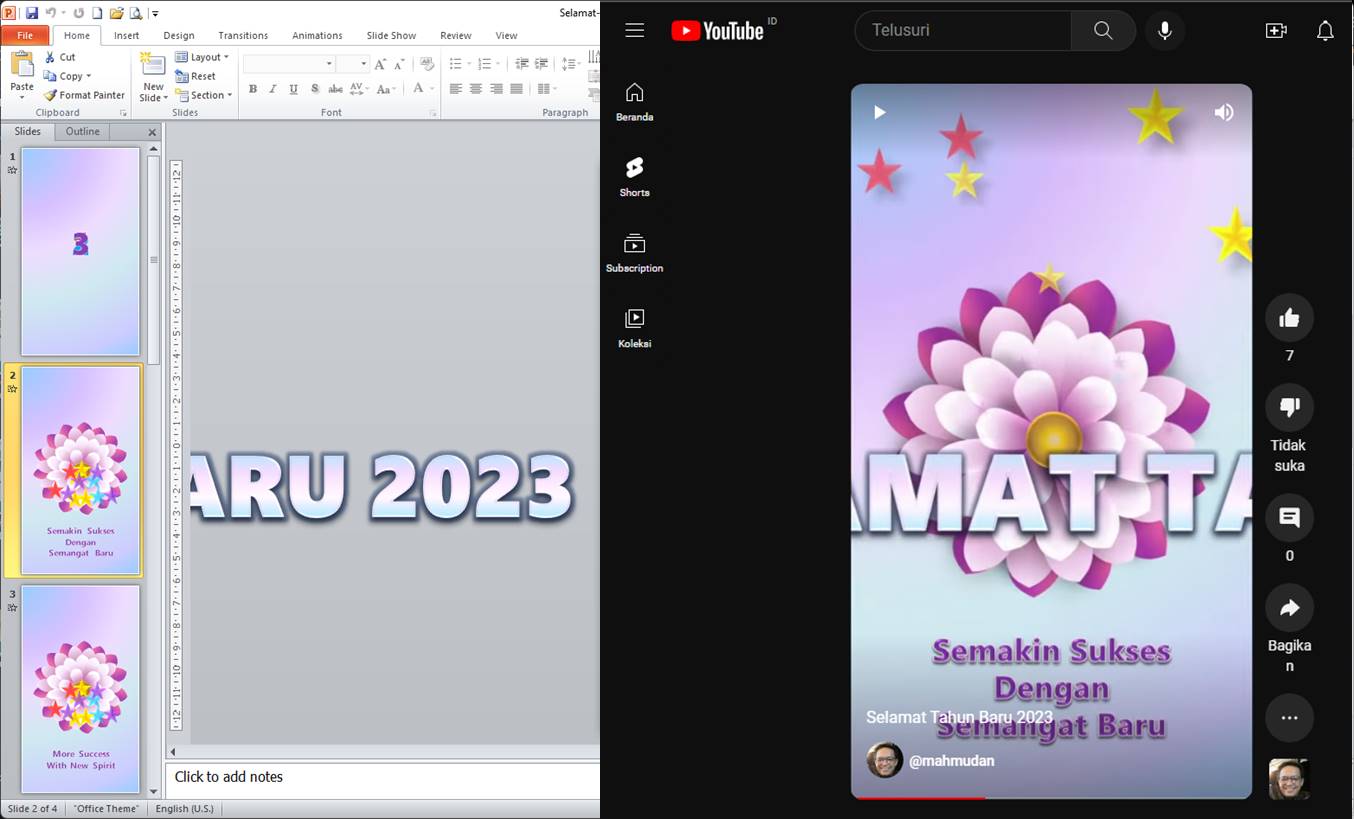The height and width of the screenshot is (819, 1354).
Task: Mute the video with the volume toggle
Action: coord(1223,112)
